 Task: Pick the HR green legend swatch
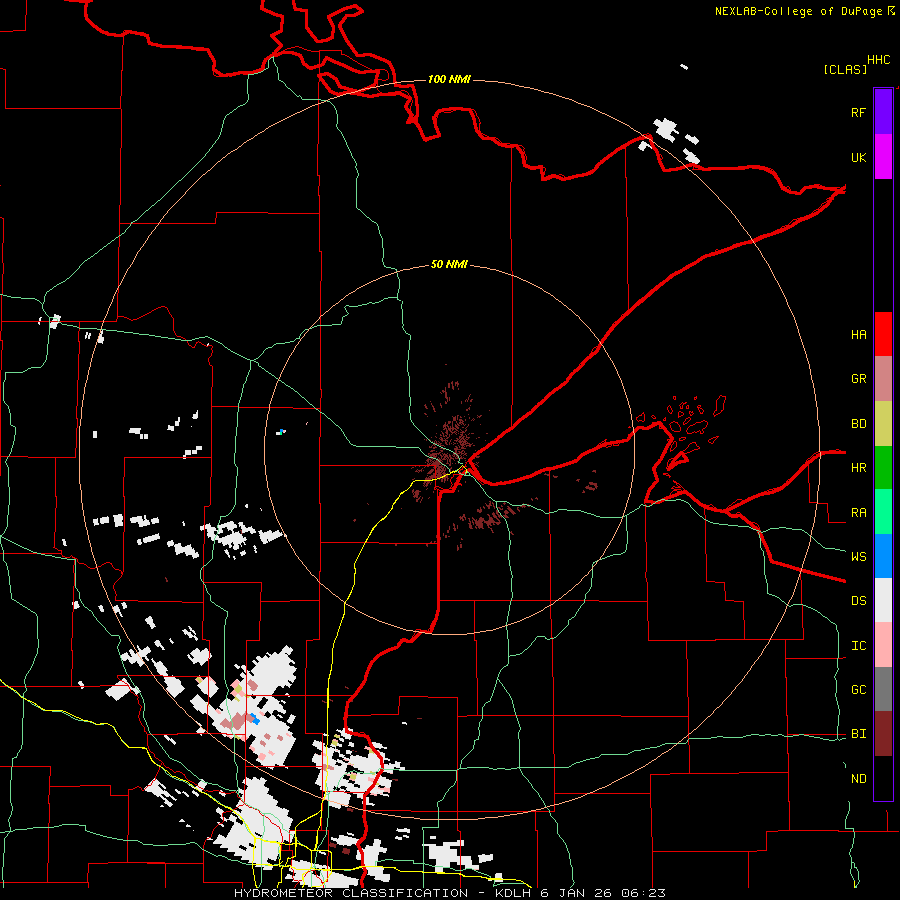pos(883,468)
